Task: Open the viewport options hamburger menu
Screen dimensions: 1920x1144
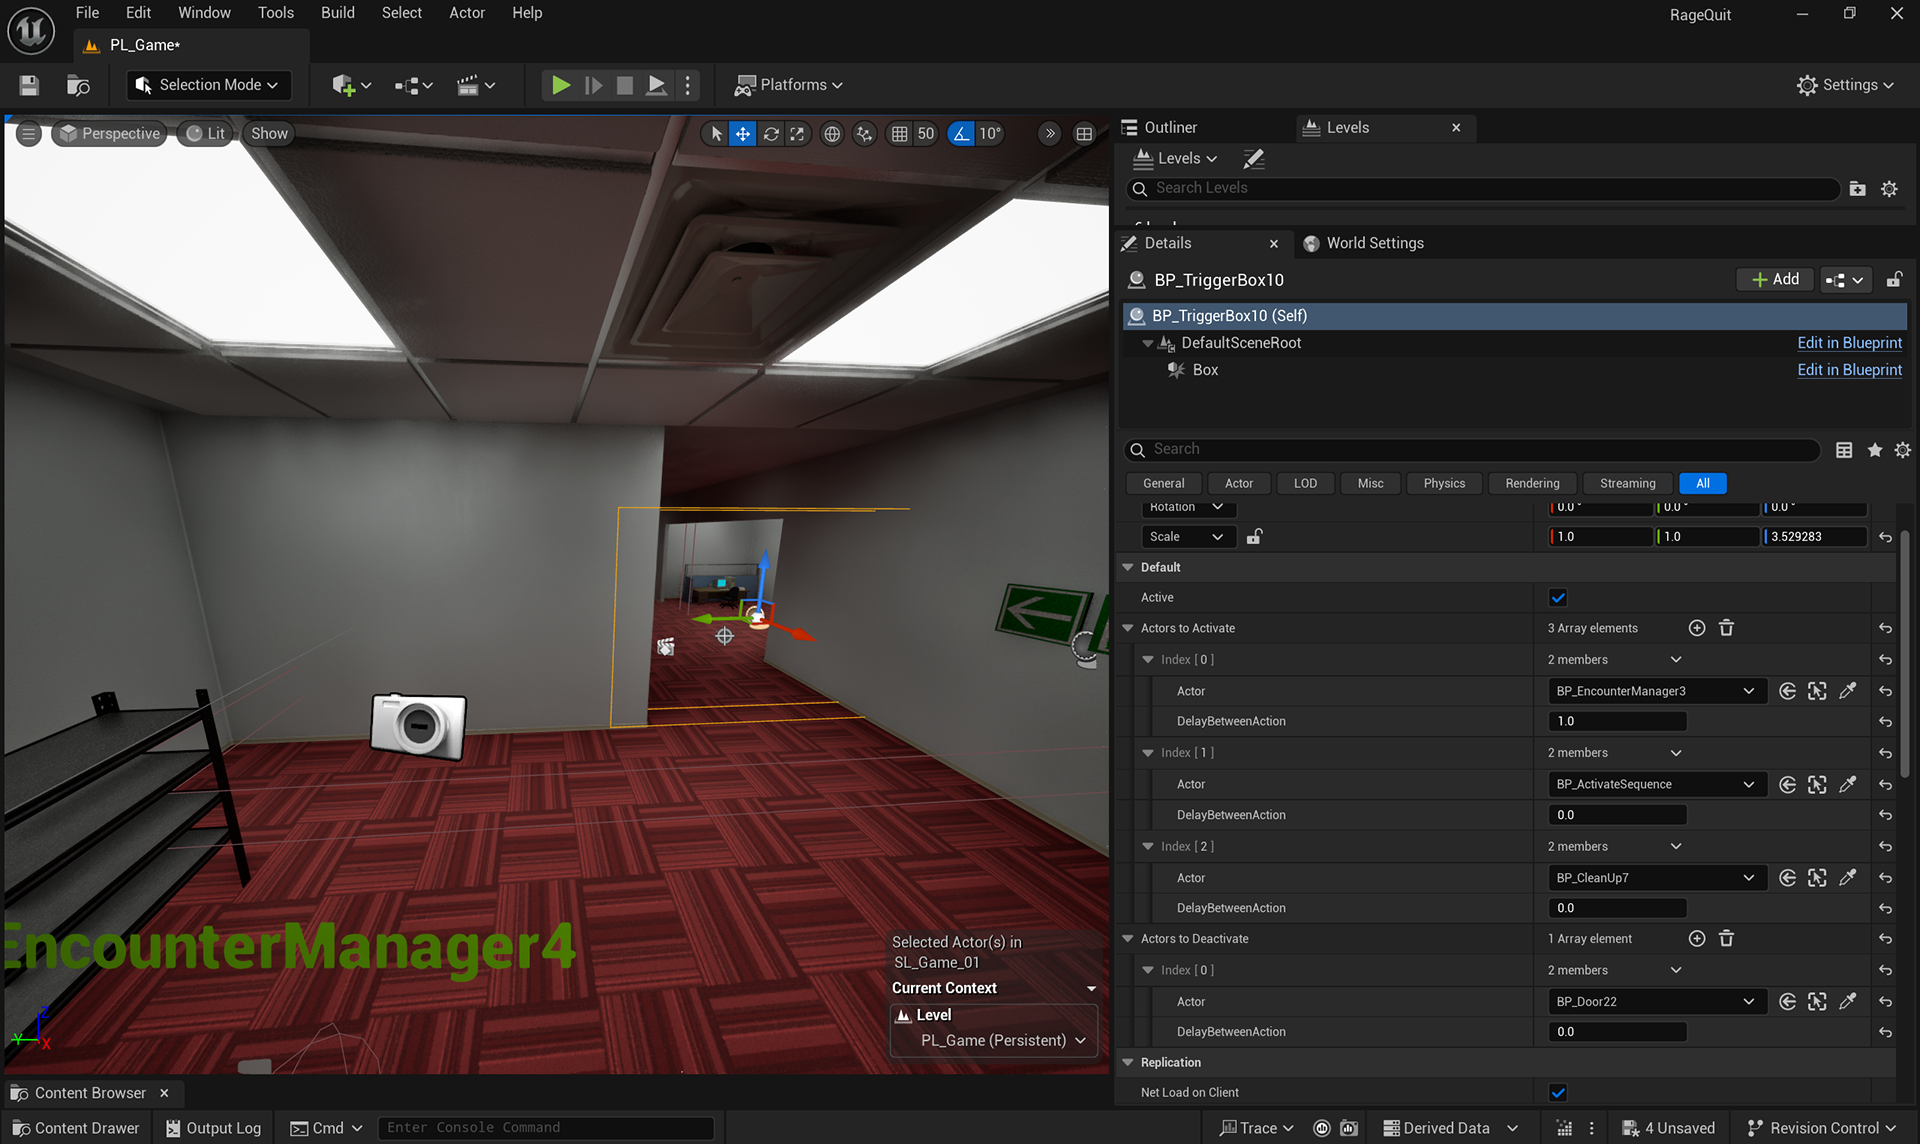Action: click(29, 133)
